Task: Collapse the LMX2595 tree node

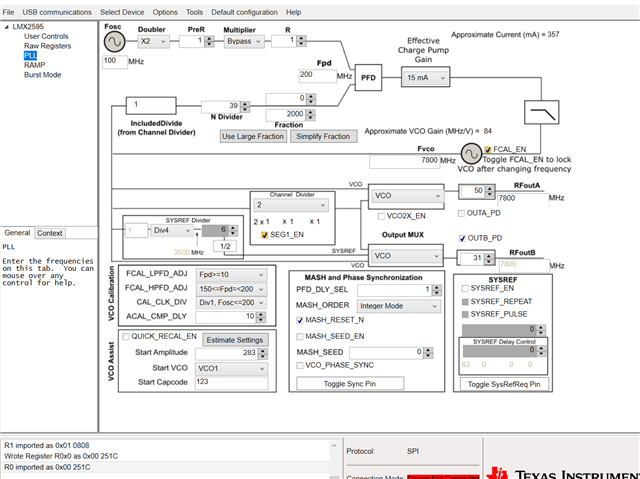Action: point(6,27)
